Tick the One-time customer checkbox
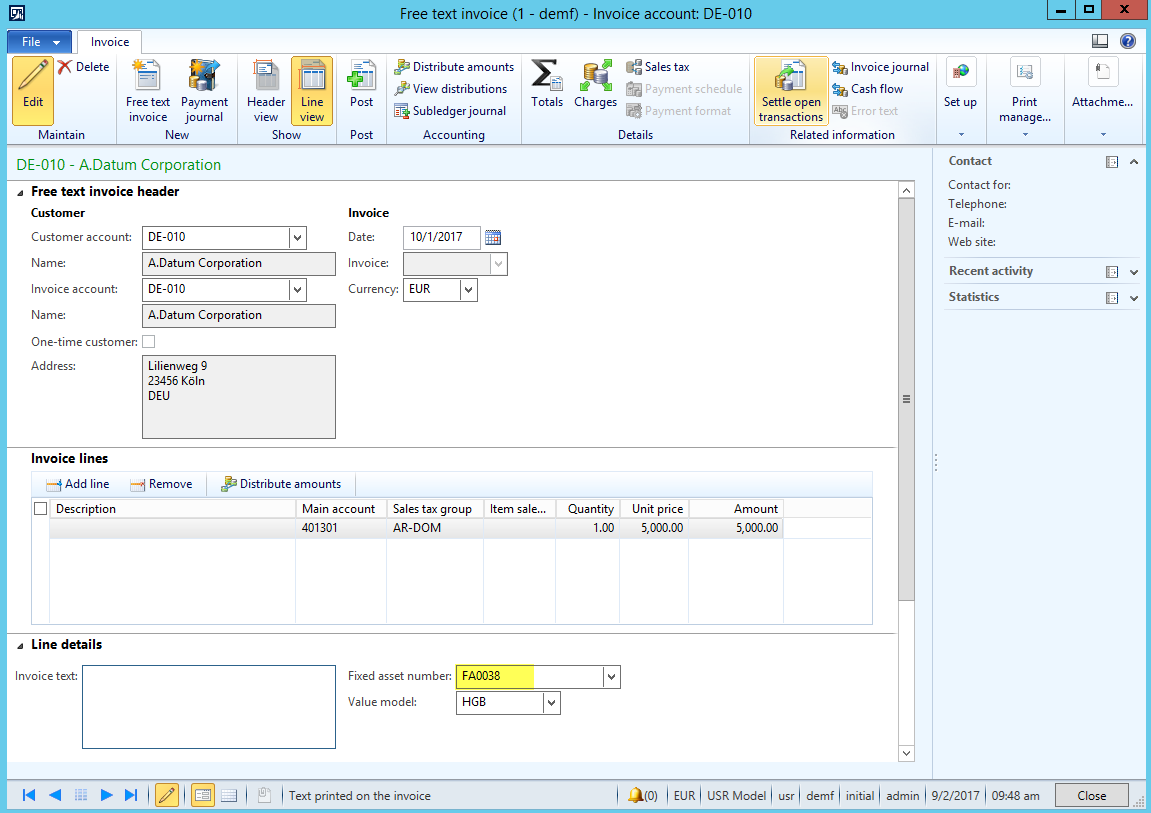This screenshot has width=1151, height=813. coord(149,342)
